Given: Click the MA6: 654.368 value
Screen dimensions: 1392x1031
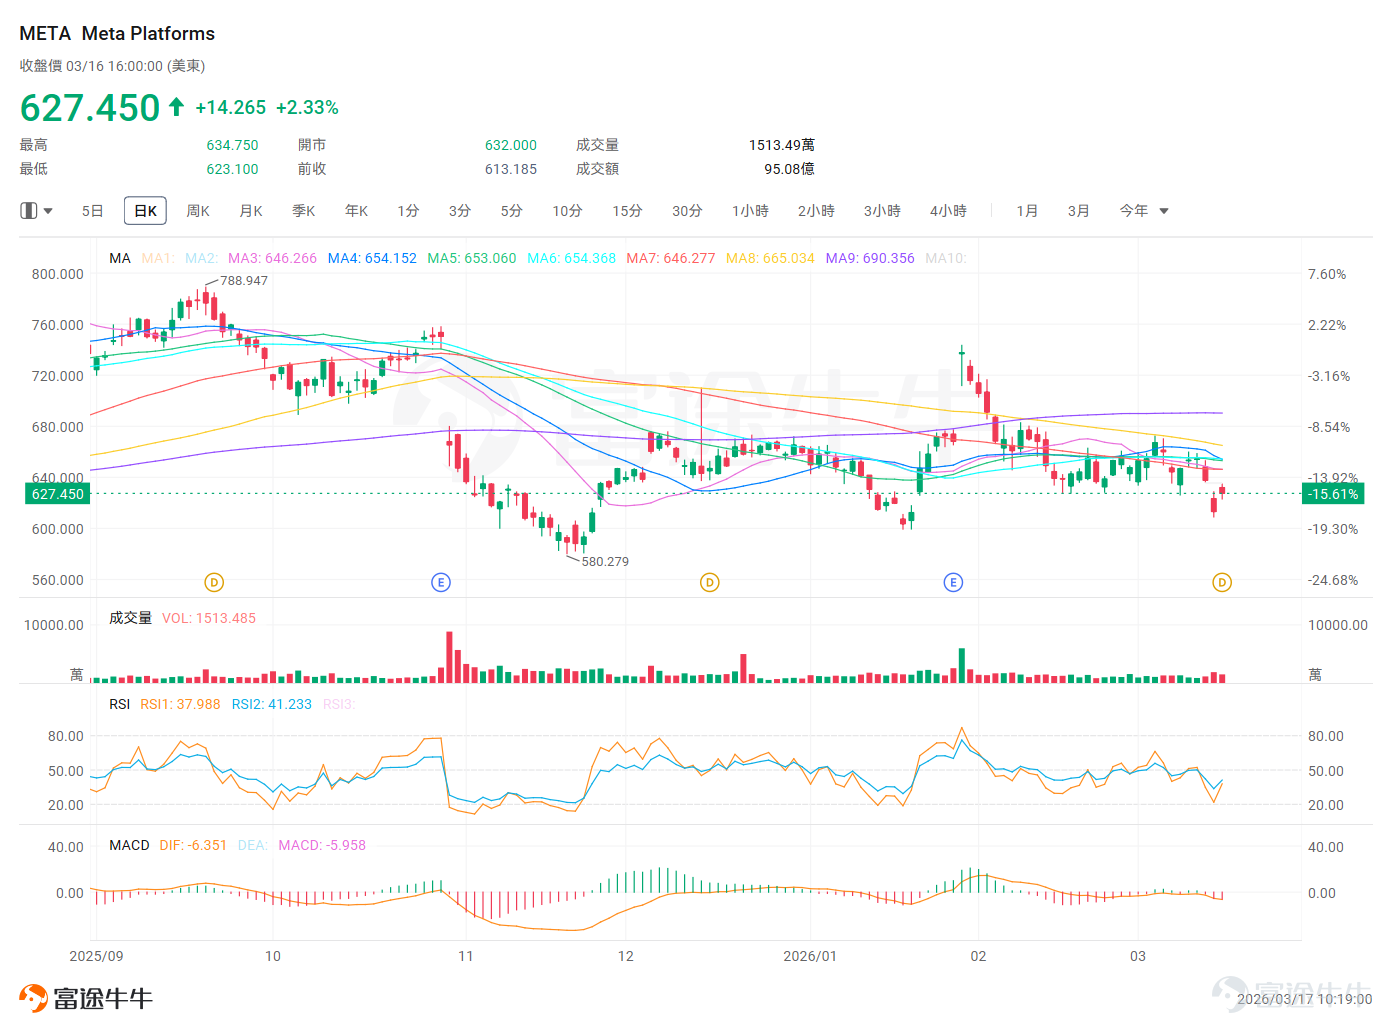Looking at the screenshot, I should coord(572,258).
